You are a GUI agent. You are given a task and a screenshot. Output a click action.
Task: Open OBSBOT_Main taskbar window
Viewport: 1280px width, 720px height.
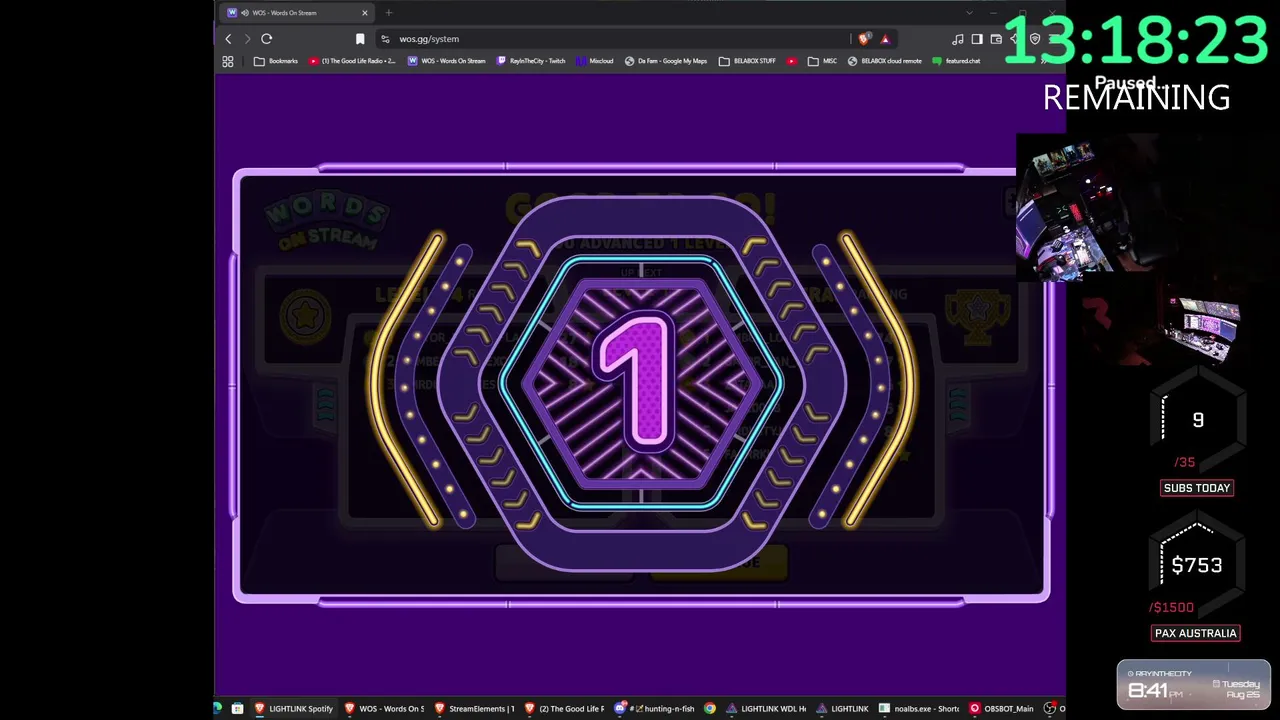tap(1001, 709)
